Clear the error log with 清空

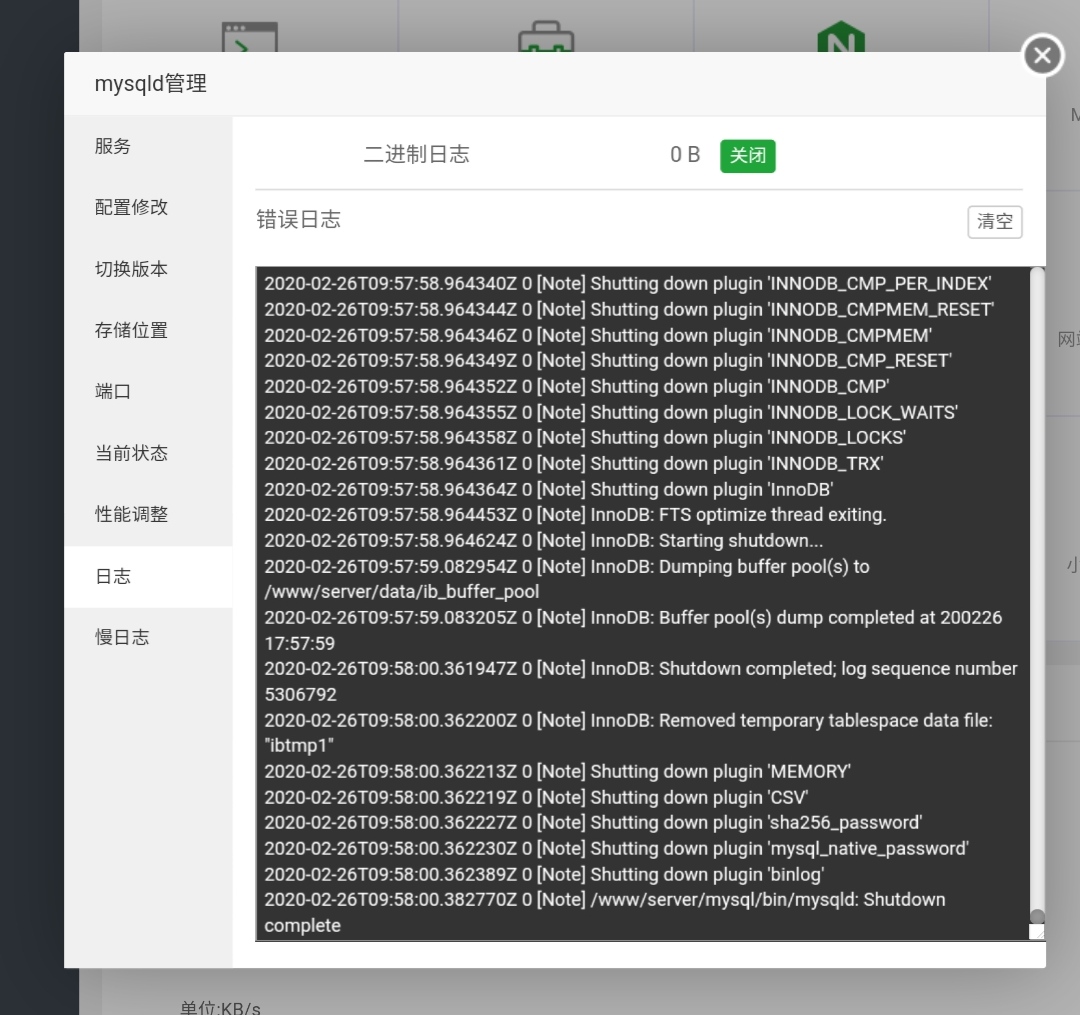pyautogui.click(x=994, y=222)
